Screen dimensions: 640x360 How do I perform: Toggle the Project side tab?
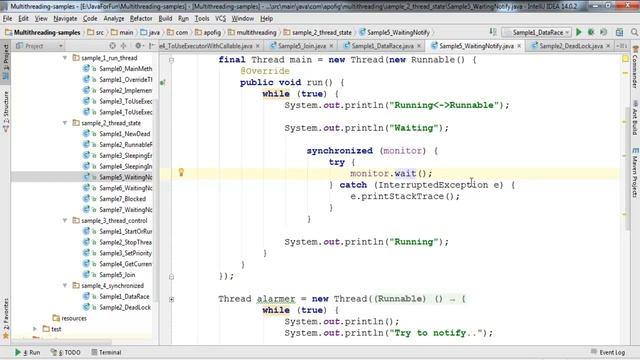6,62
